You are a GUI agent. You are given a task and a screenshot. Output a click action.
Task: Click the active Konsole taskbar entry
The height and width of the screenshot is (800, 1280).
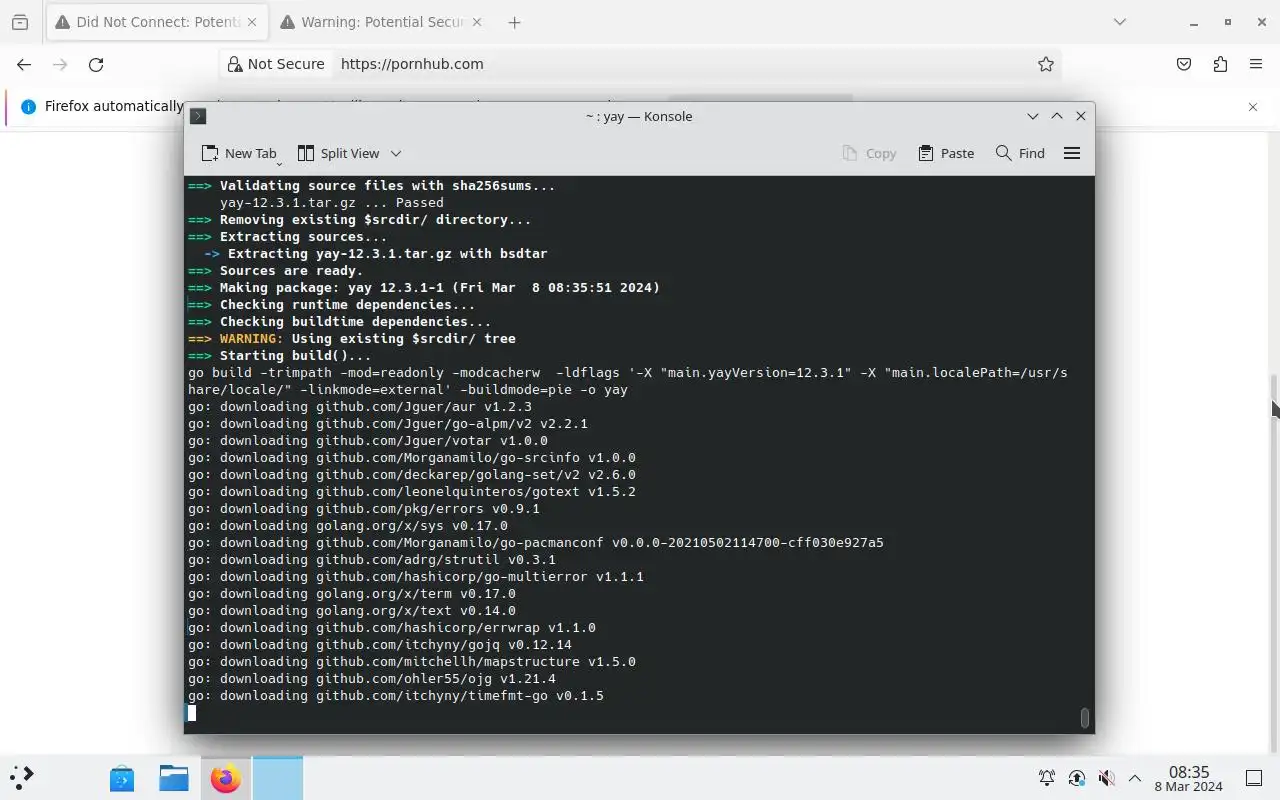point(277,778)
